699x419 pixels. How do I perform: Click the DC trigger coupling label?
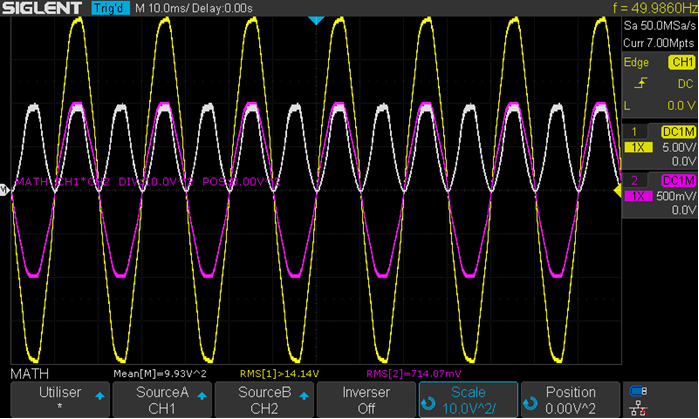(685, 84)
